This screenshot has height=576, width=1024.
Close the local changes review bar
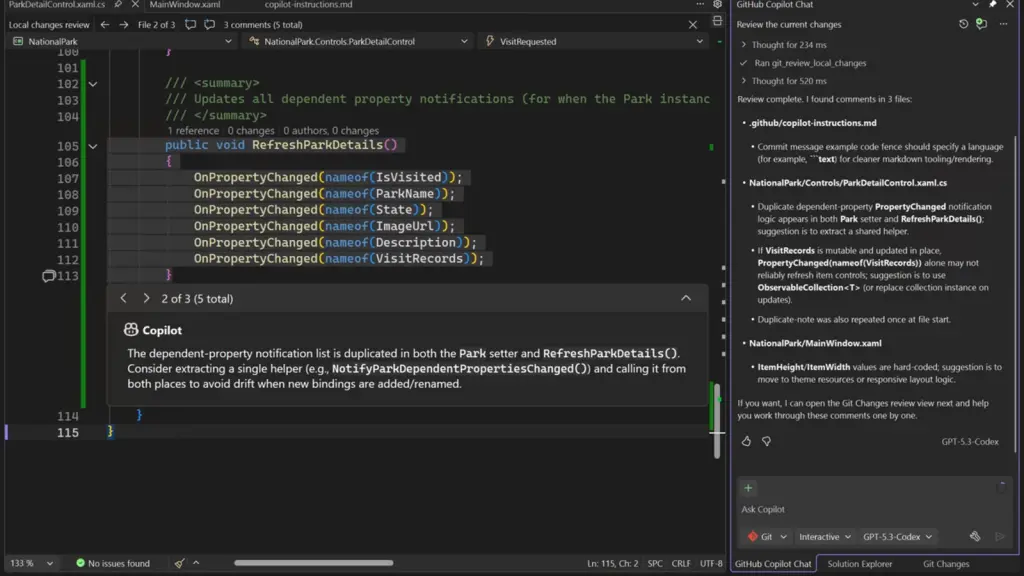(693, 25)
